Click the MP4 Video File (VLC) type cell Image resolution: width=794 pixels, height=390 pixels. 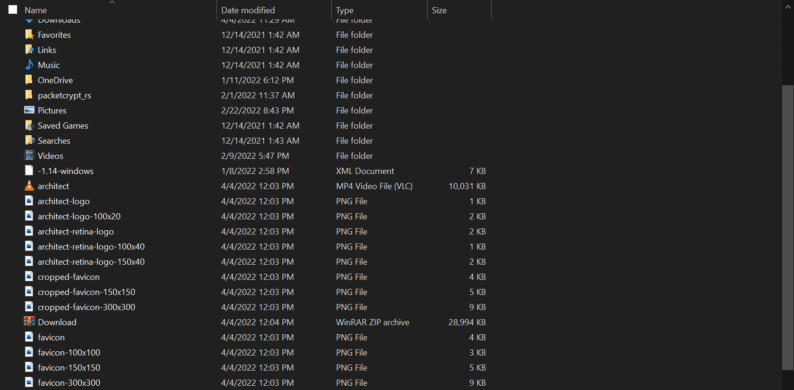click(374, 186)
